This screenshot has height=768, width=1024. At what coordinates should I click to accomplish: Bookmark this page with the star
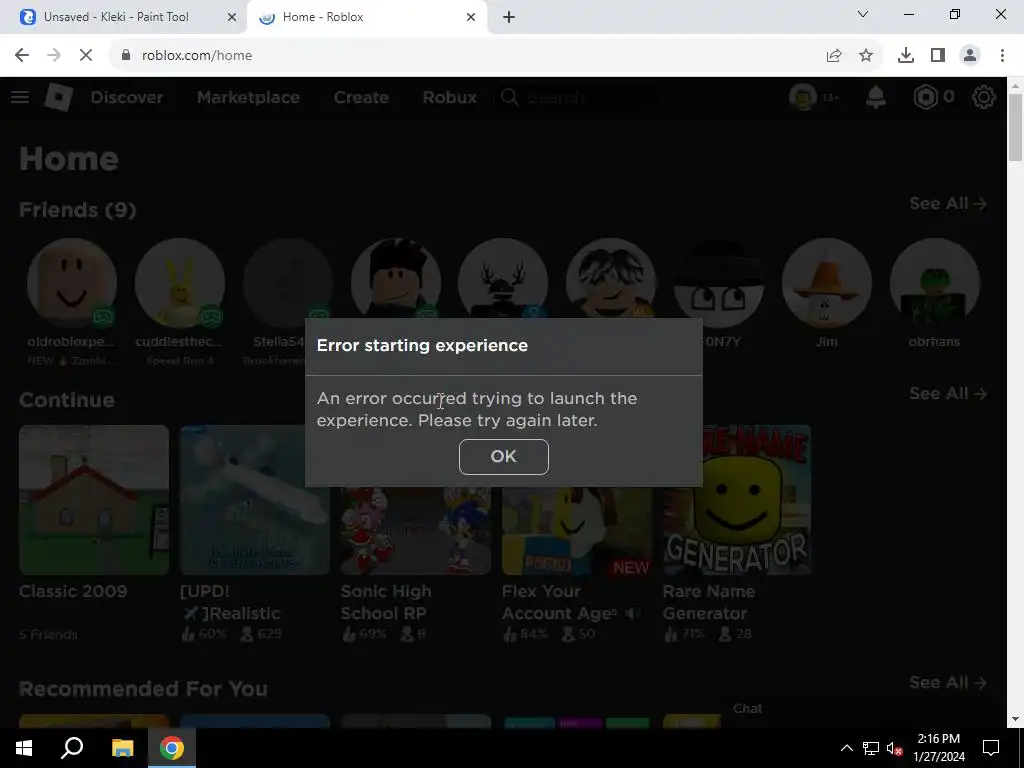(866, 56)
